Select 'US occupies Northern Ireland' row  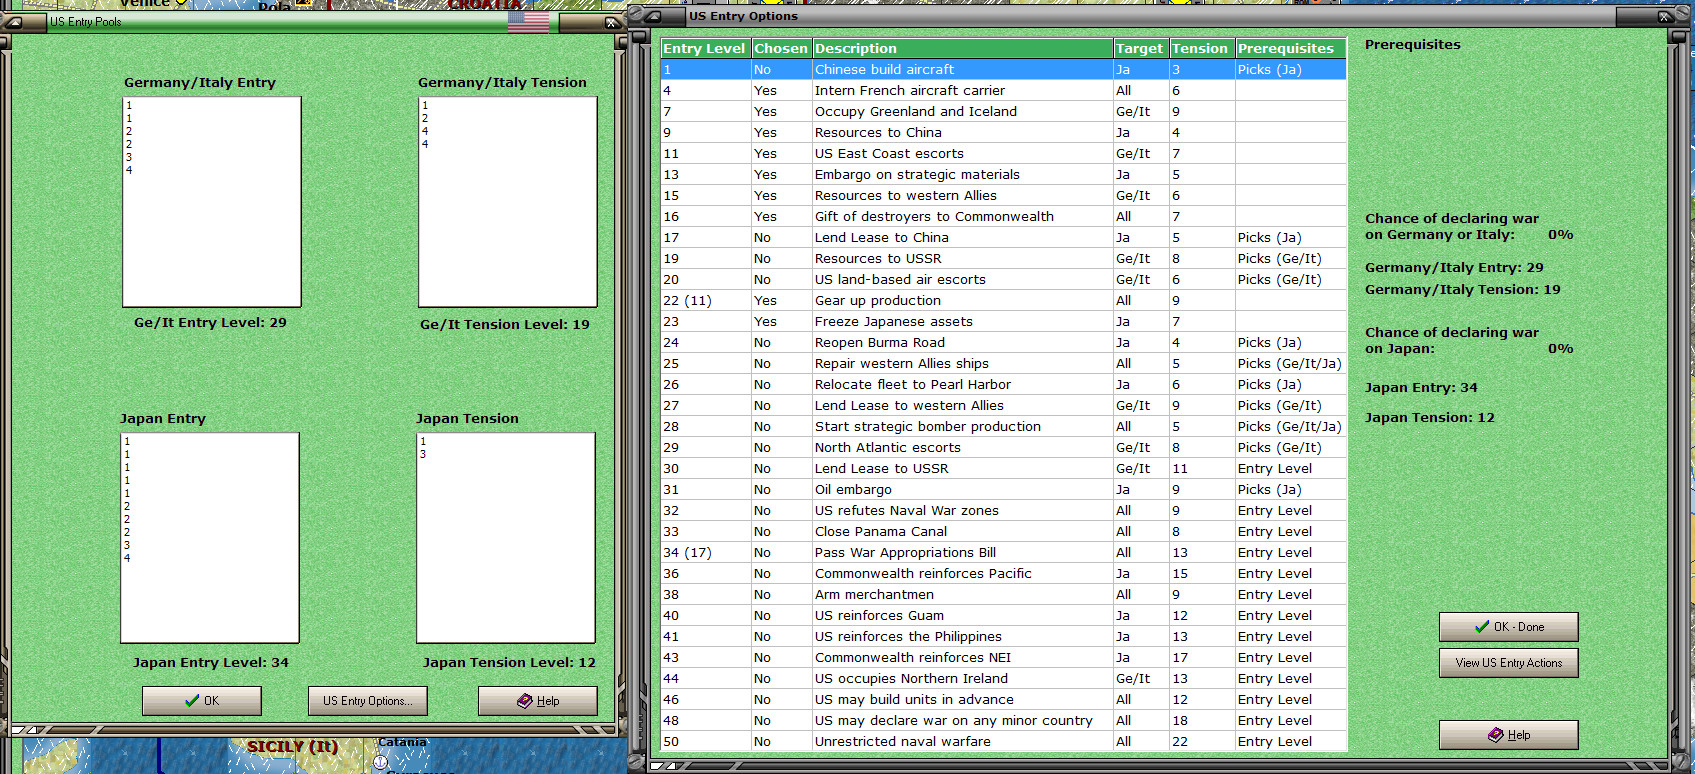pos(1004,679)
